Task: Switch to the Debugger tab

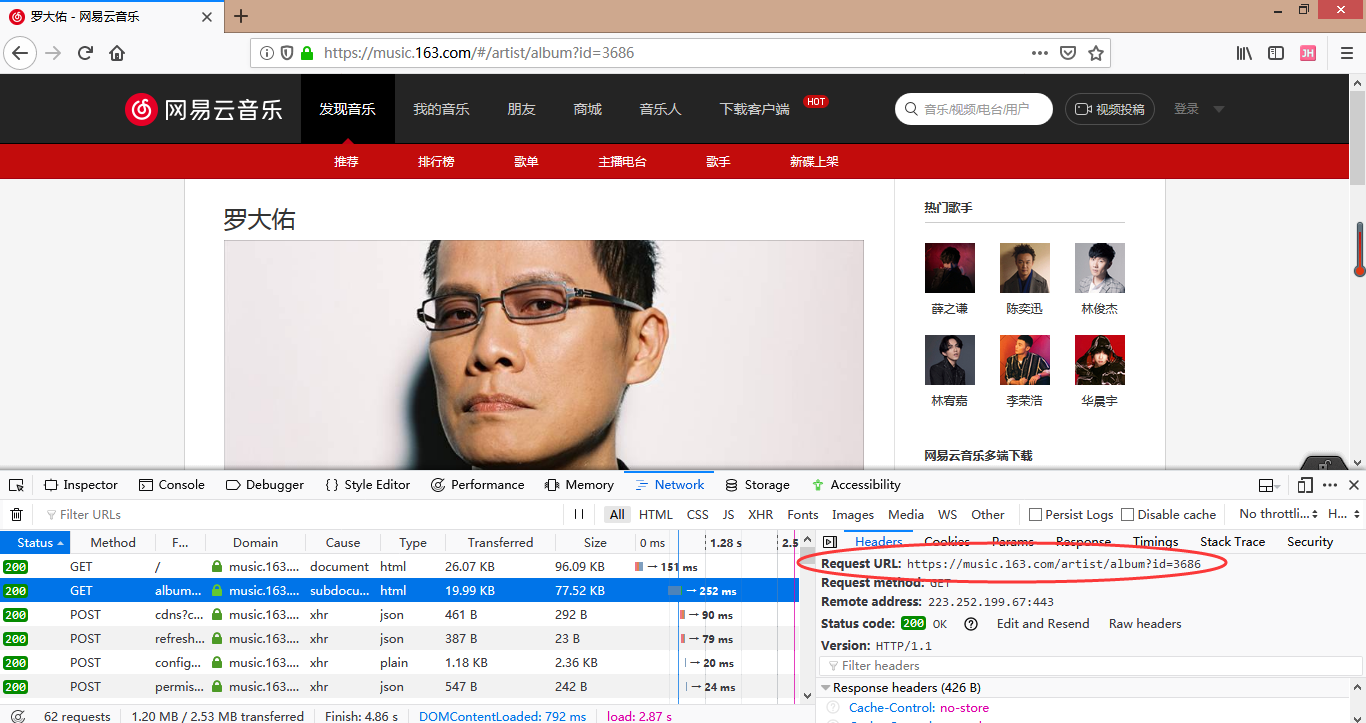Action: (x=265, y=485)
